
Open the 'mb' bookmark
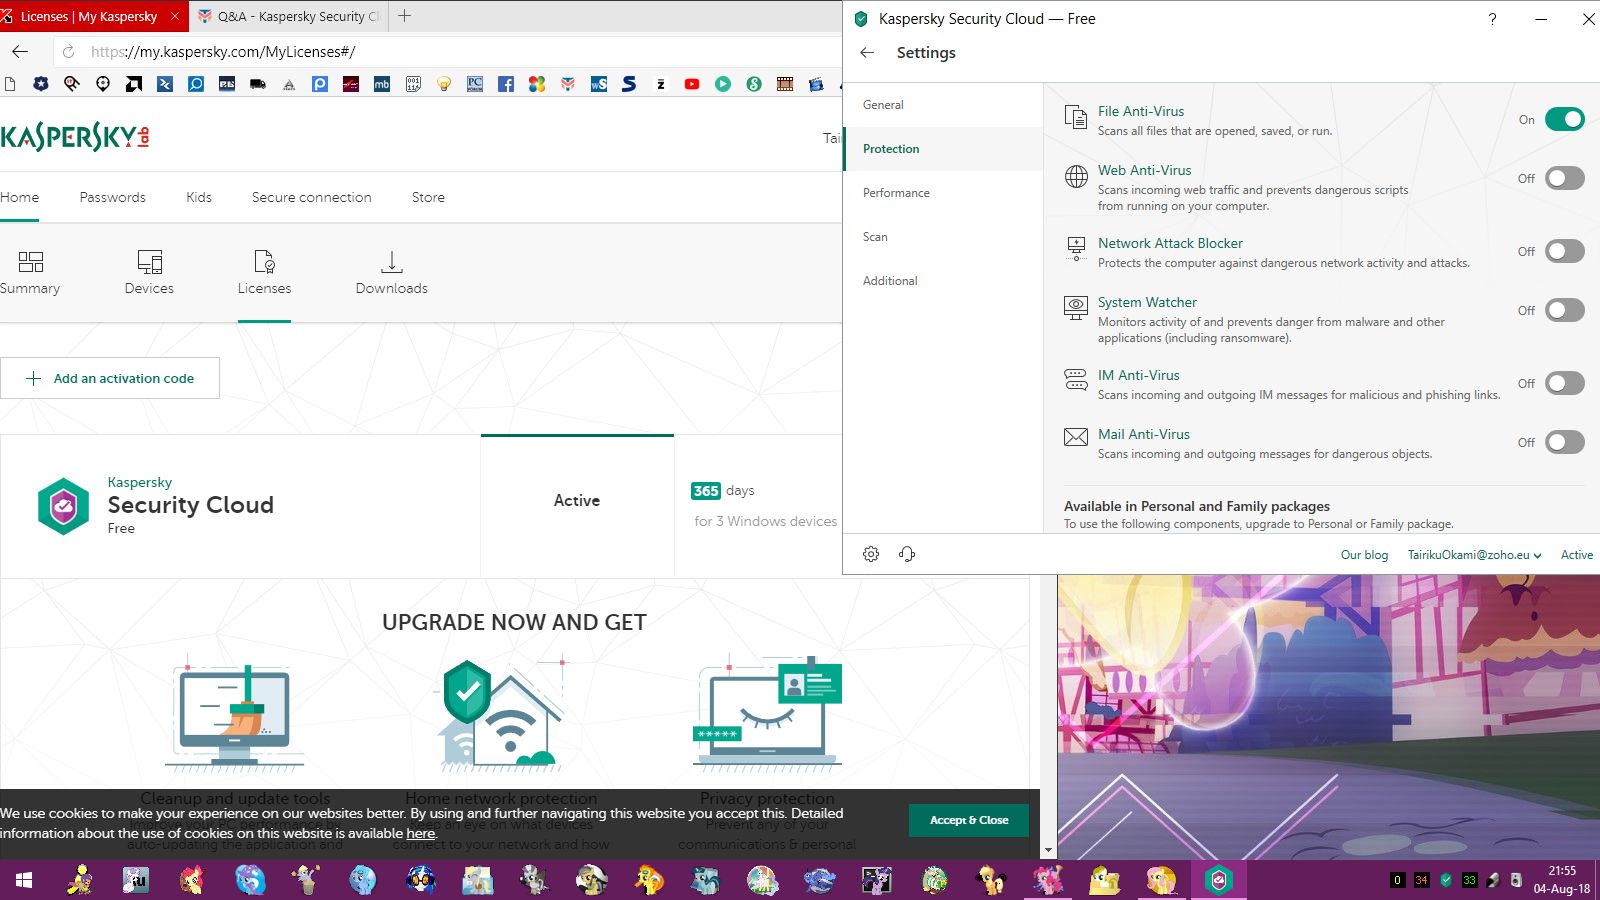pyautogui.click(x=382, y=85)
